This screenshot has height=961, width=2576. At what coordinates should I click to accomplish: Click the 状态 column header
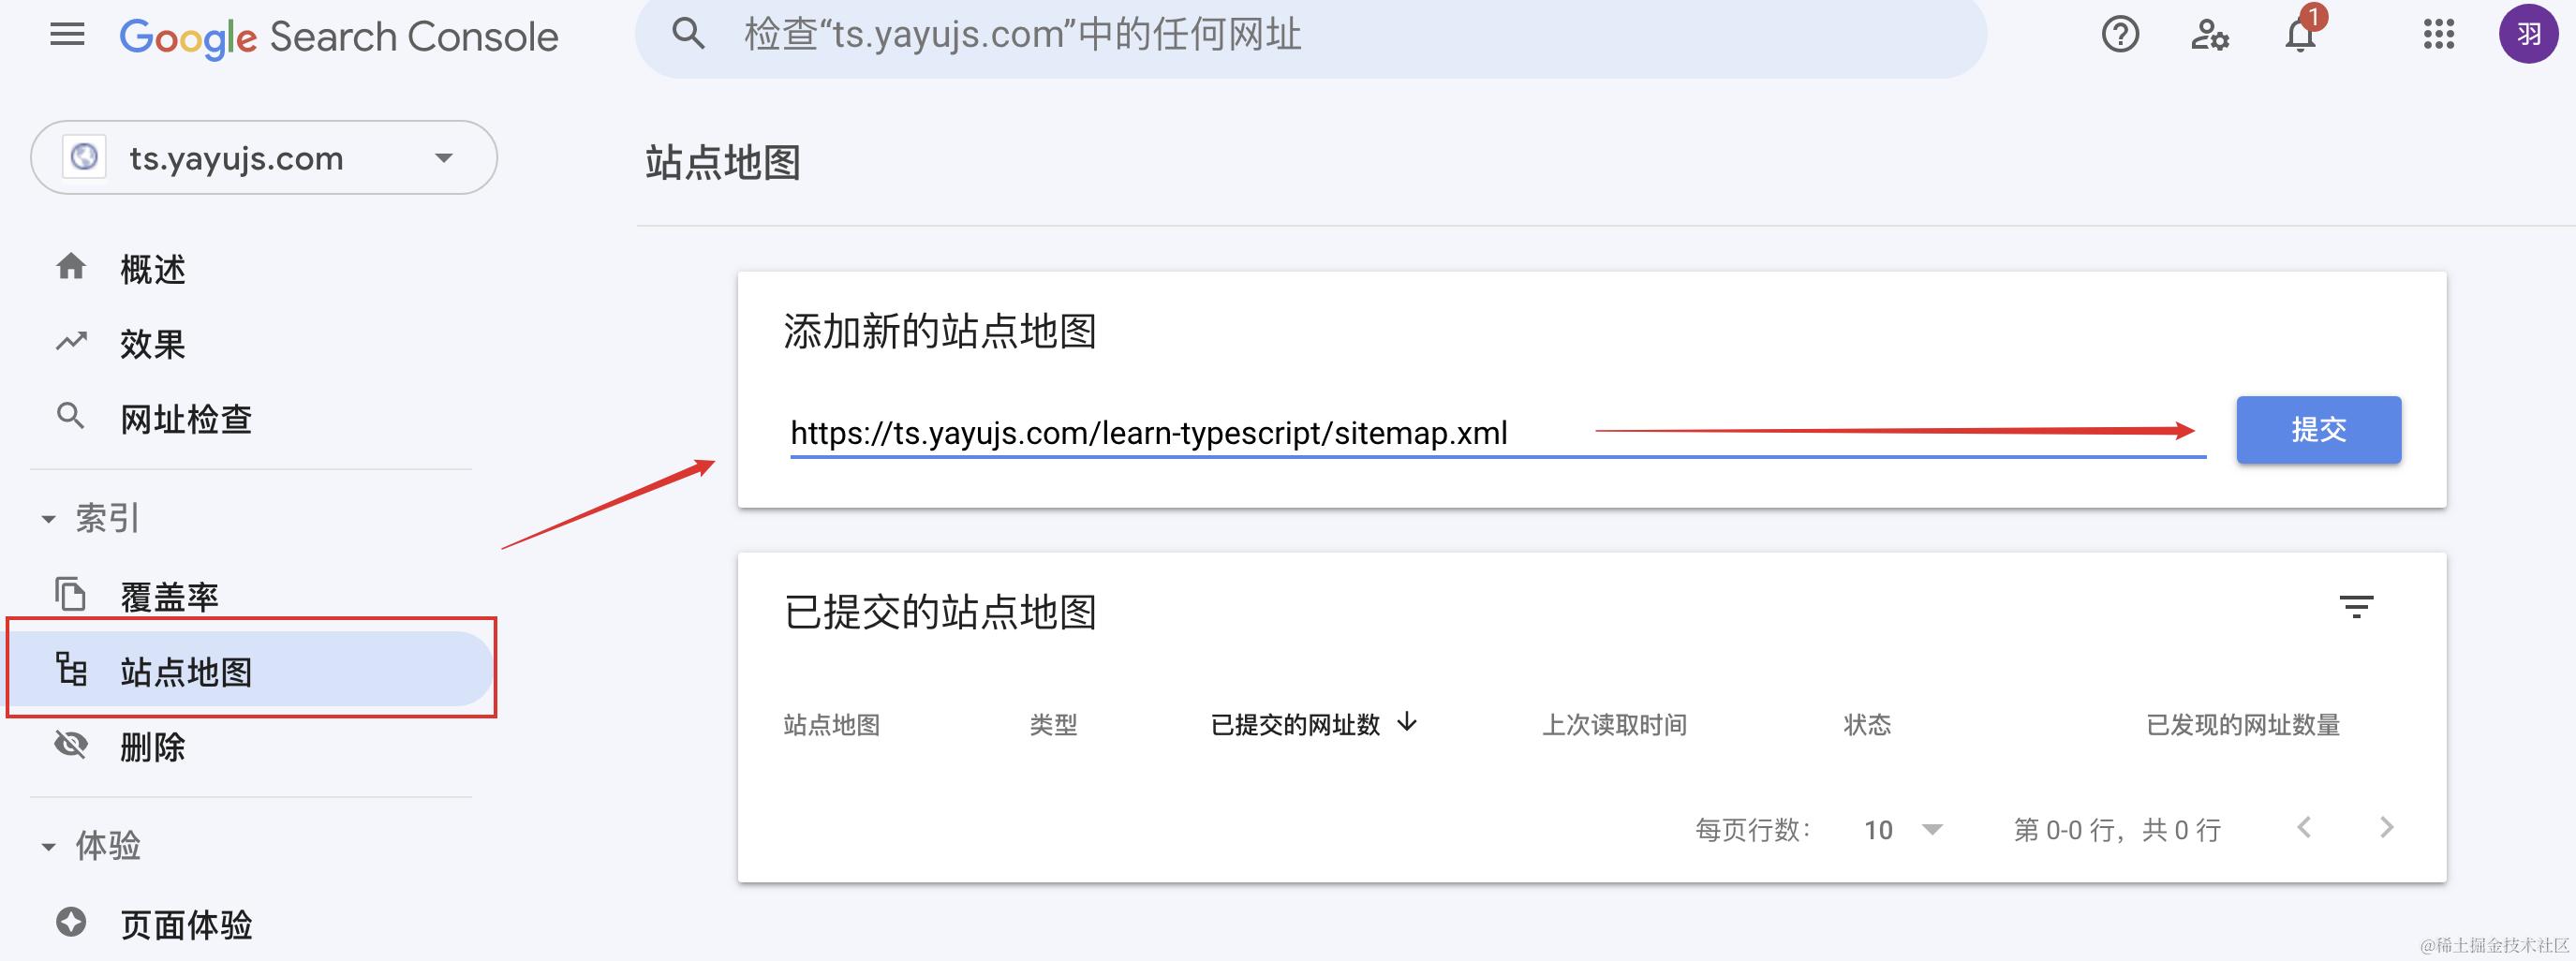(x=1868, y=725)
